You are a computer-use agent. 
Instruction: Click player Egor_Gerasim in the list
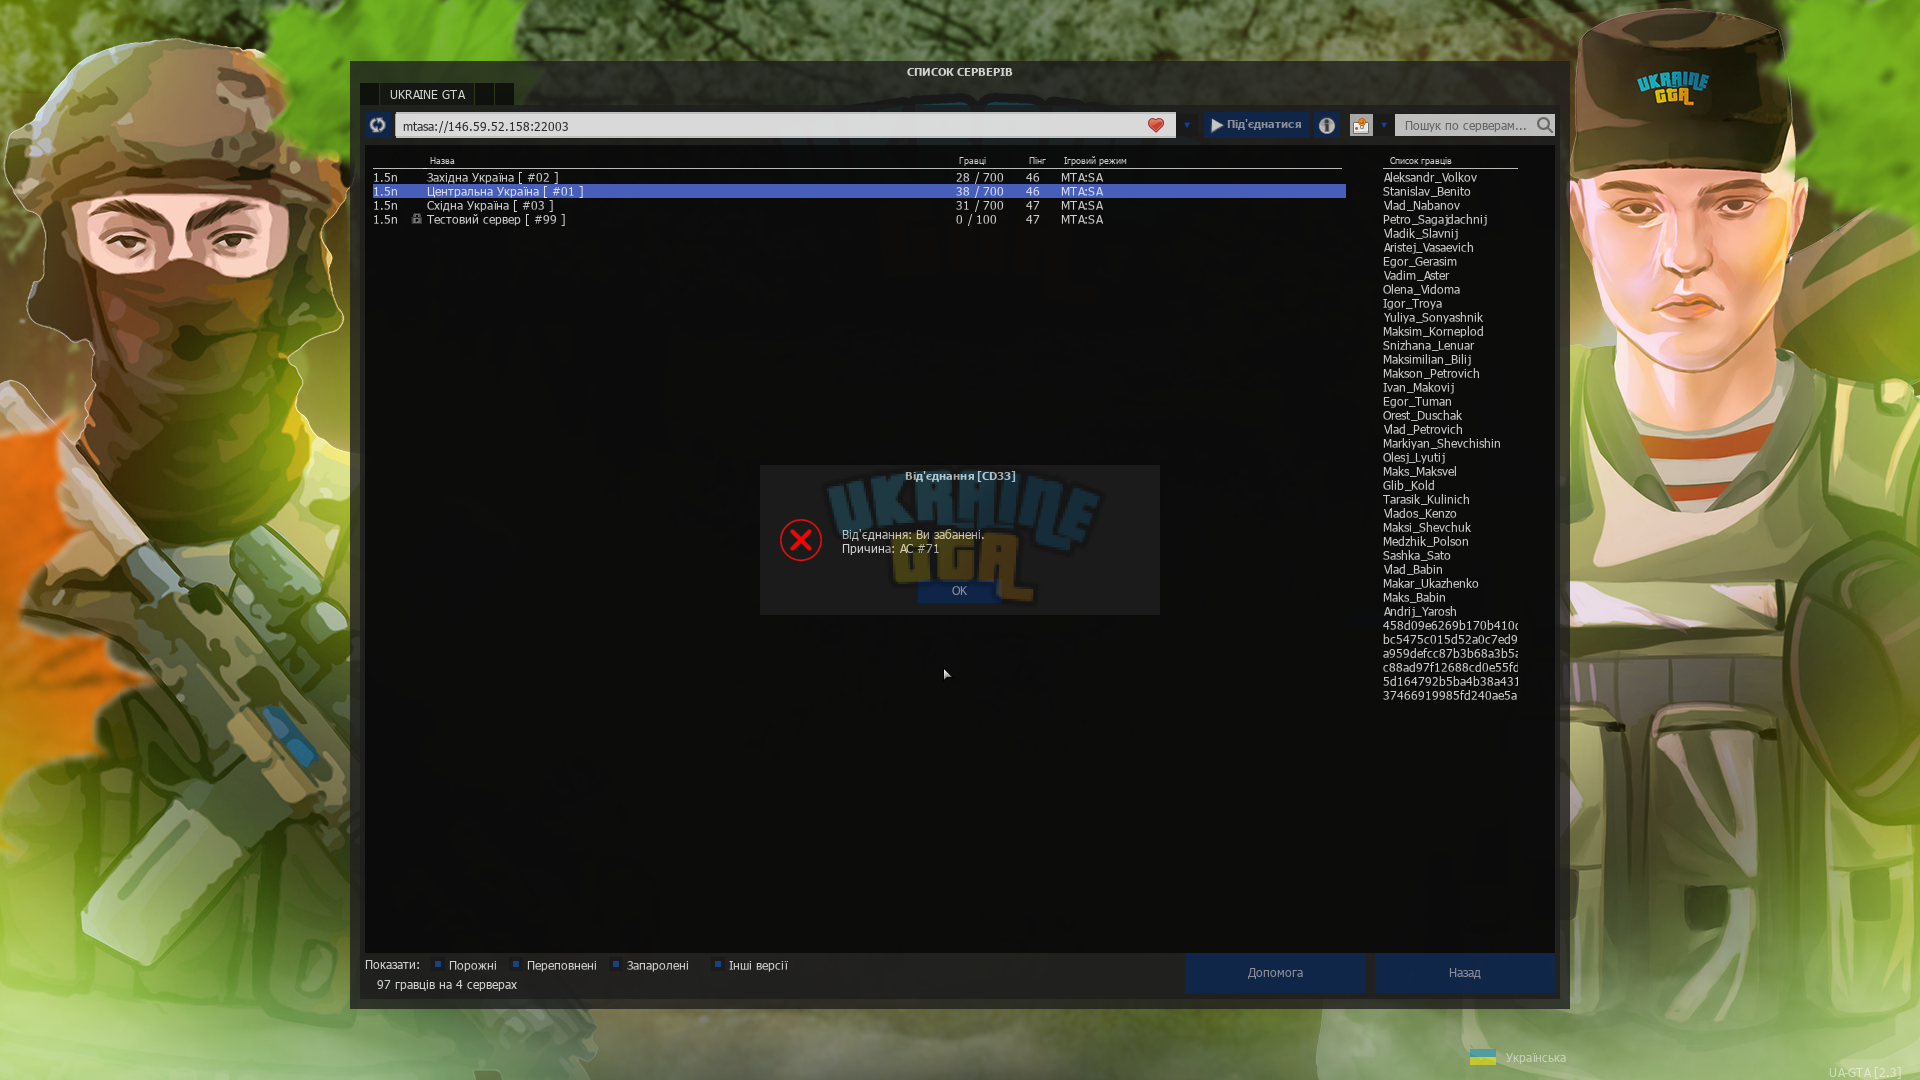point(1420,261)
